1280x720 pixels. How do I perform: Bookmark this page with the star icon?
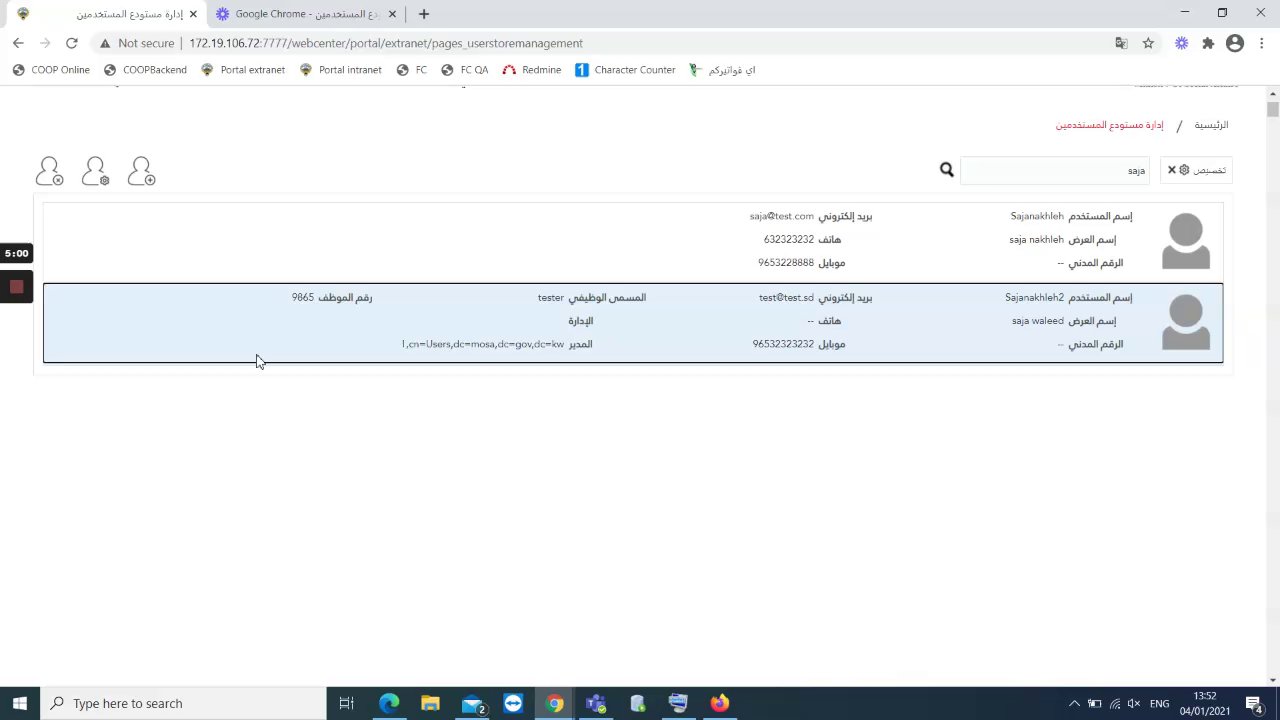1148,43
